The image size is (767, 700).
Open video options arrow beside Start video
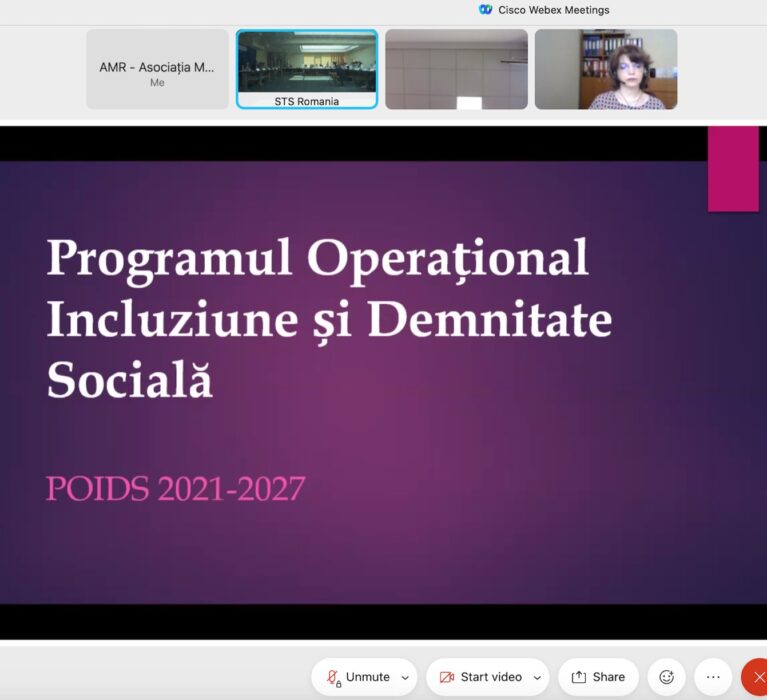point(537,677)
